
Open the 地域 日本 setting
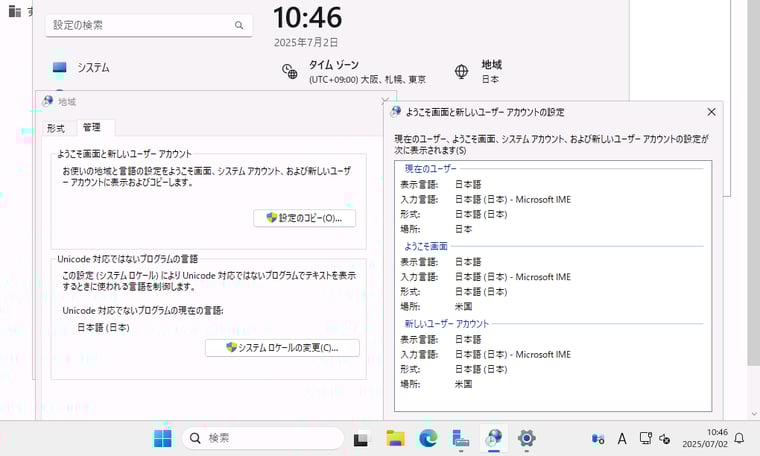478,71
